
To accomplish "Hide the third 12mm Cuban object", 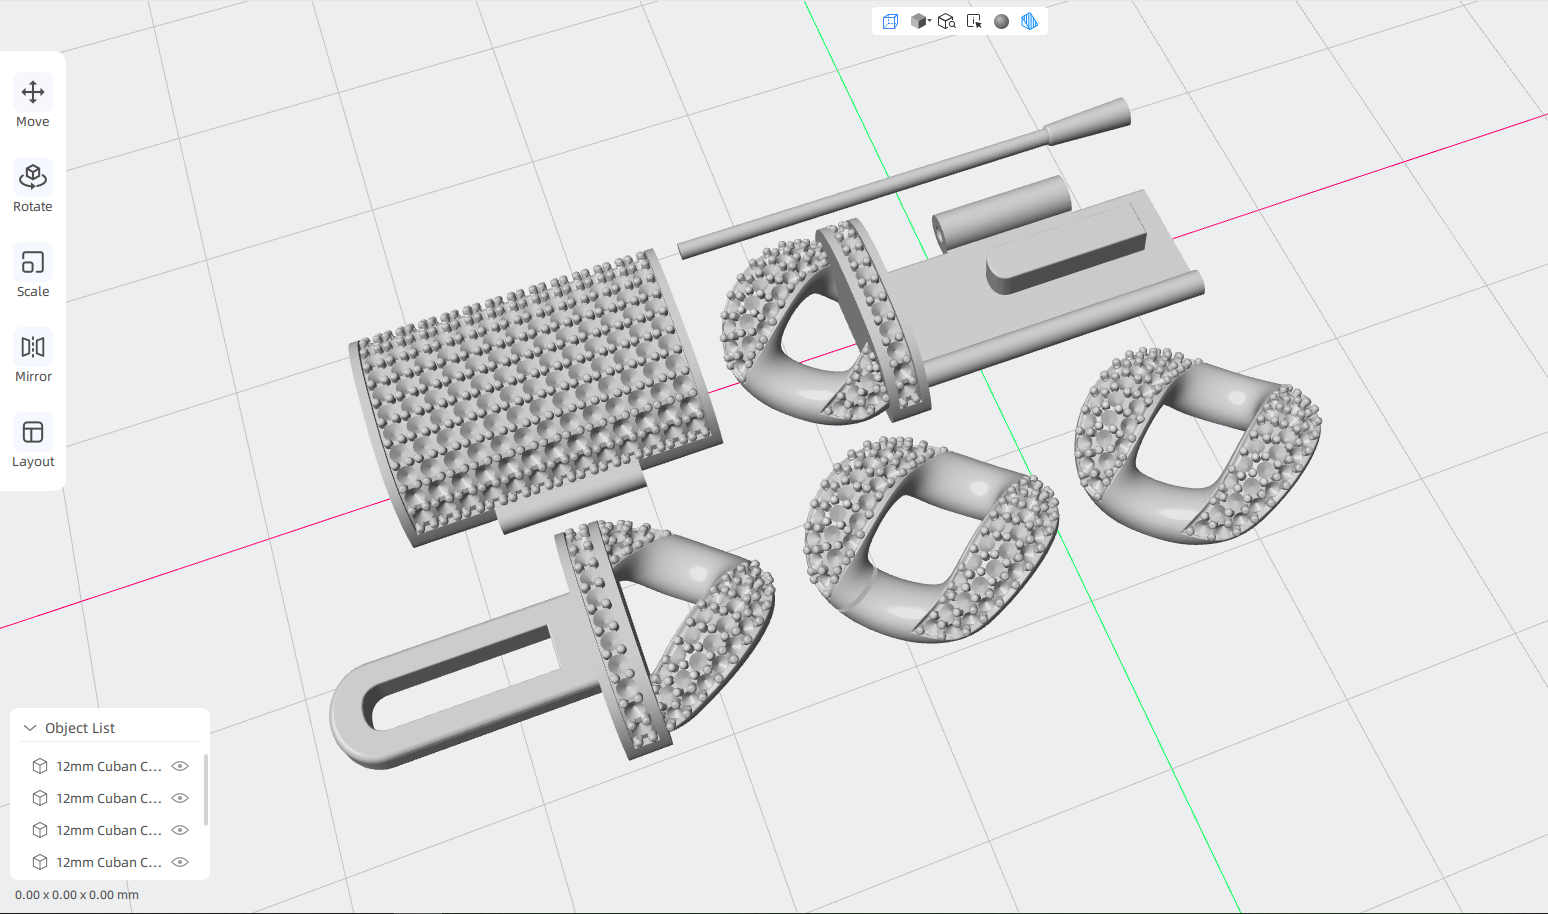I will [x=180, y=830].
